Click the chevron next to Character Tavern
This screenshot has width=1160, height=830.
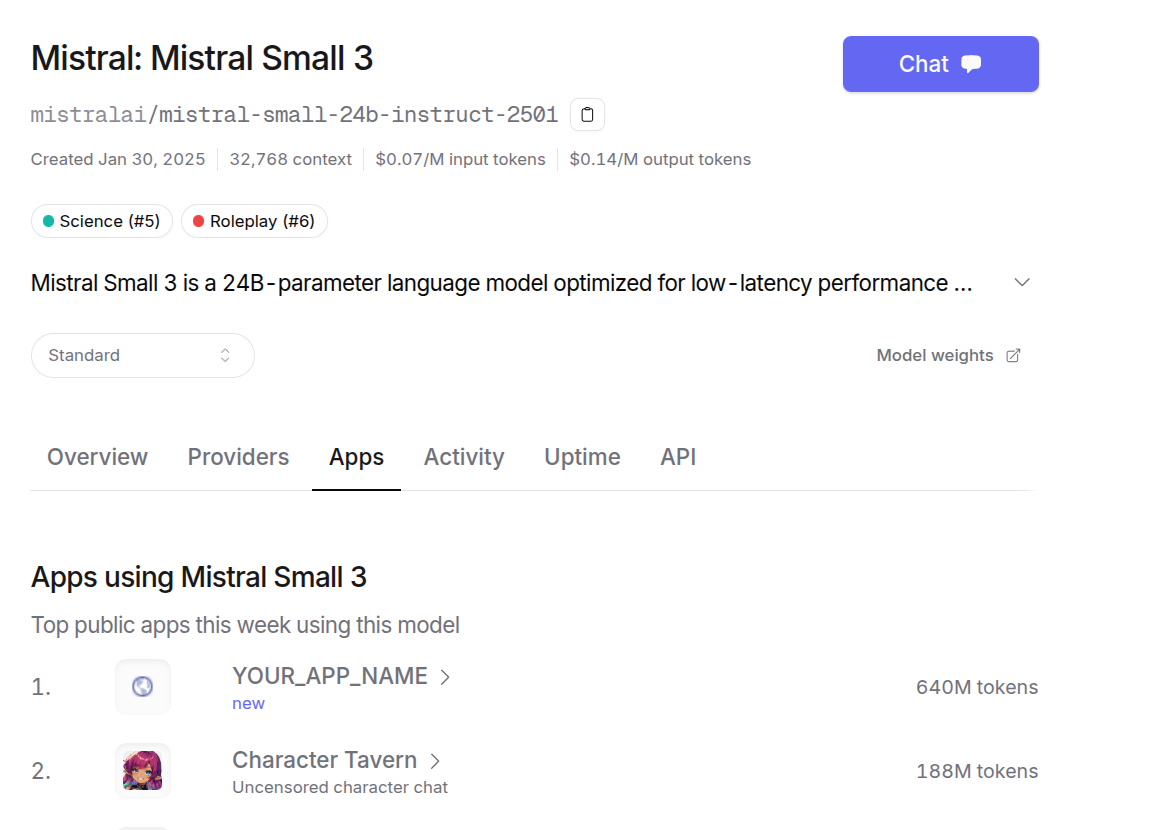[435, 761]
